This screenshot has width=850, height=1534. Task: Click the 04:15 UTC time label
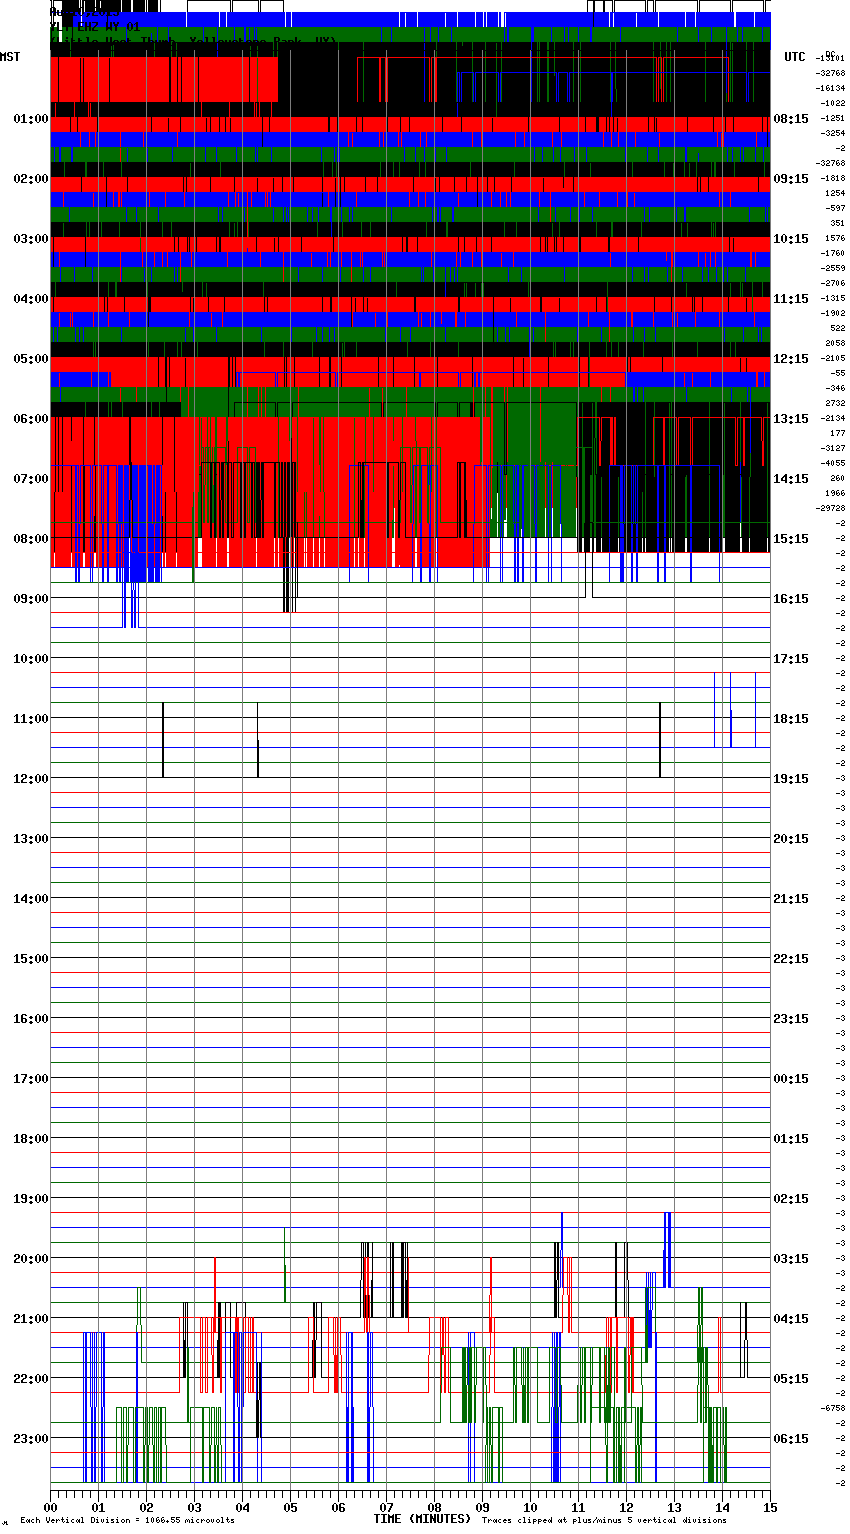click(x=791, y=1319)
